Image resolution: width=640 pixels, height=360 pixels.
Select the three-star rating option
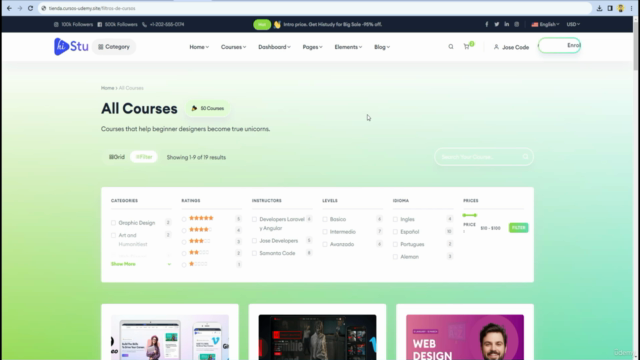[184, 242]
